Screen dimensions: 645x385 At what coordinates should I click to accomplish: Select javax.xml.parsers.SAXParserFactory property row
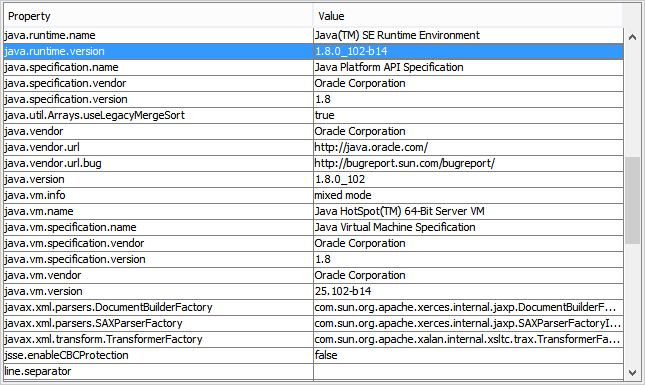[x=313, y=324]
